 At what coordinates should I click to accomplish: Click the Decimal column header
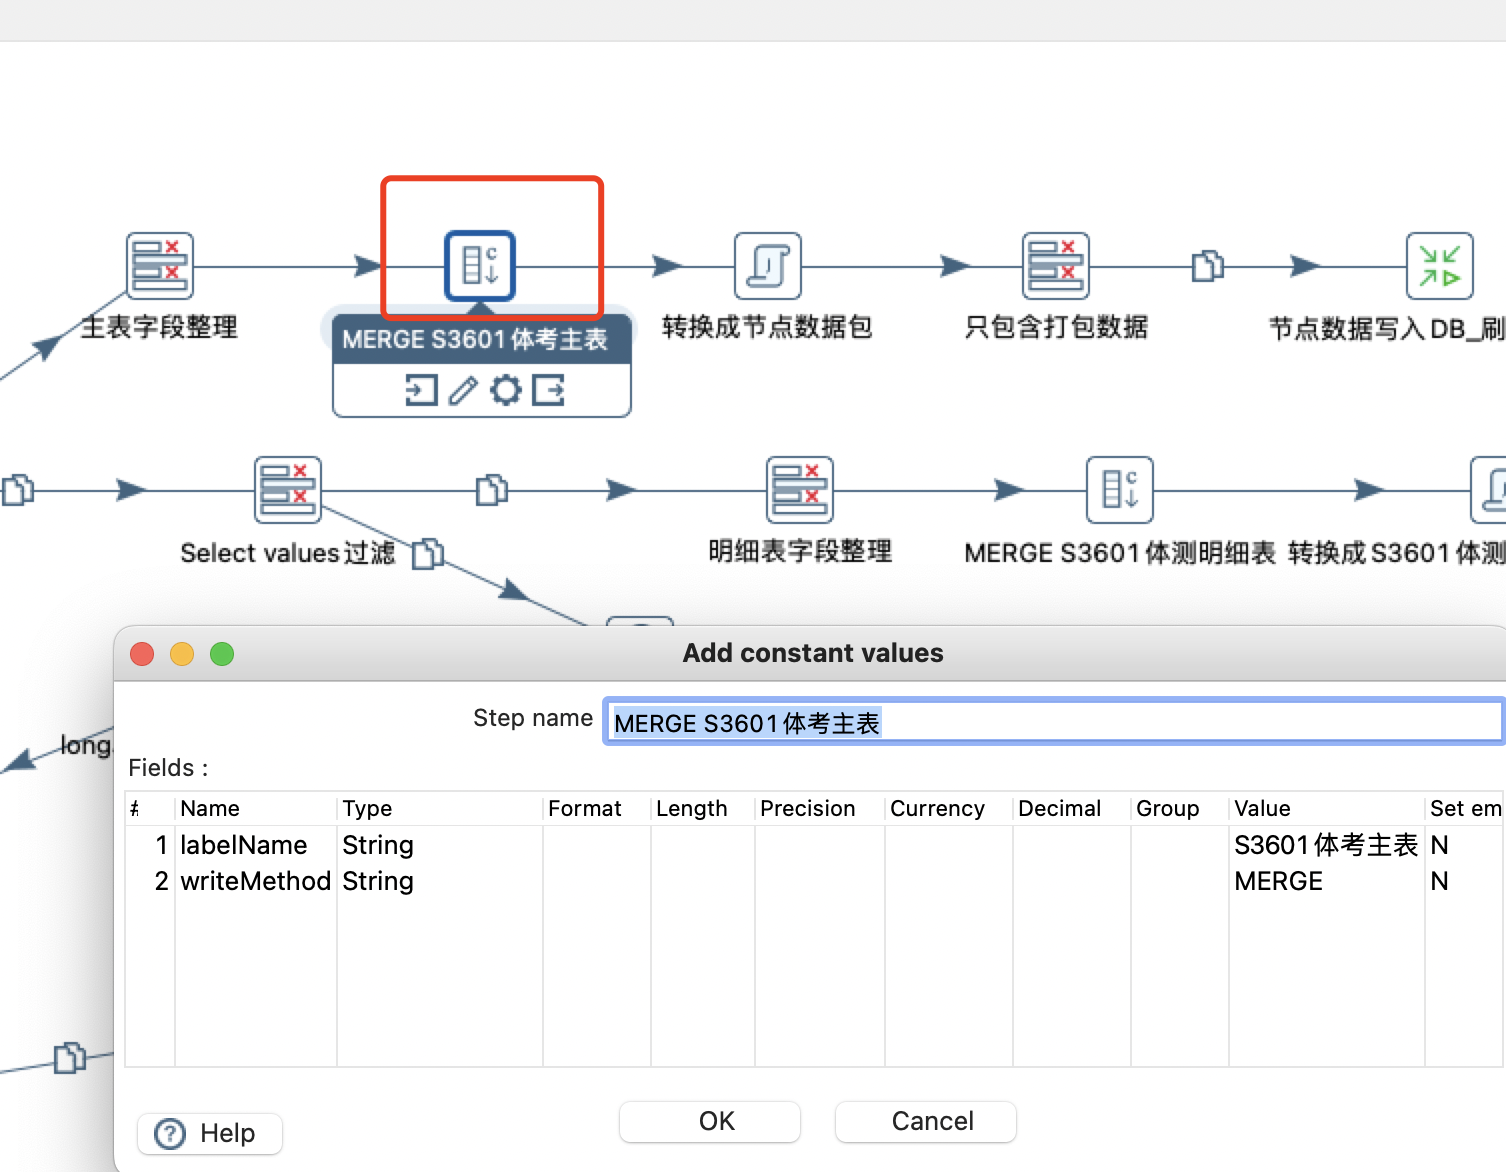coord(1072,808)
